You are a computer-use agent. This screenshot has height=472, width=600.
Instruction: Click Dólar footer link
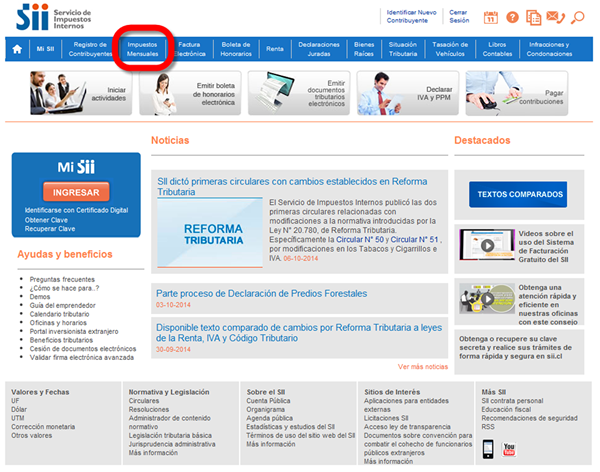pos(19,410)
